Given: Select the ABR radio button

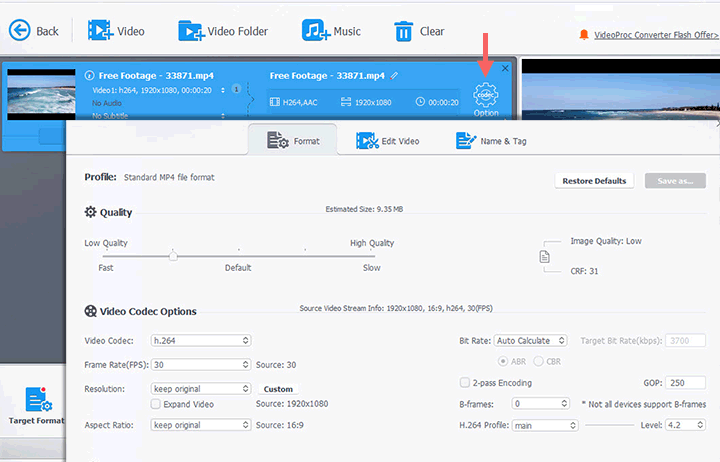Looking at the screenshot, I should (x=503, y=361).
